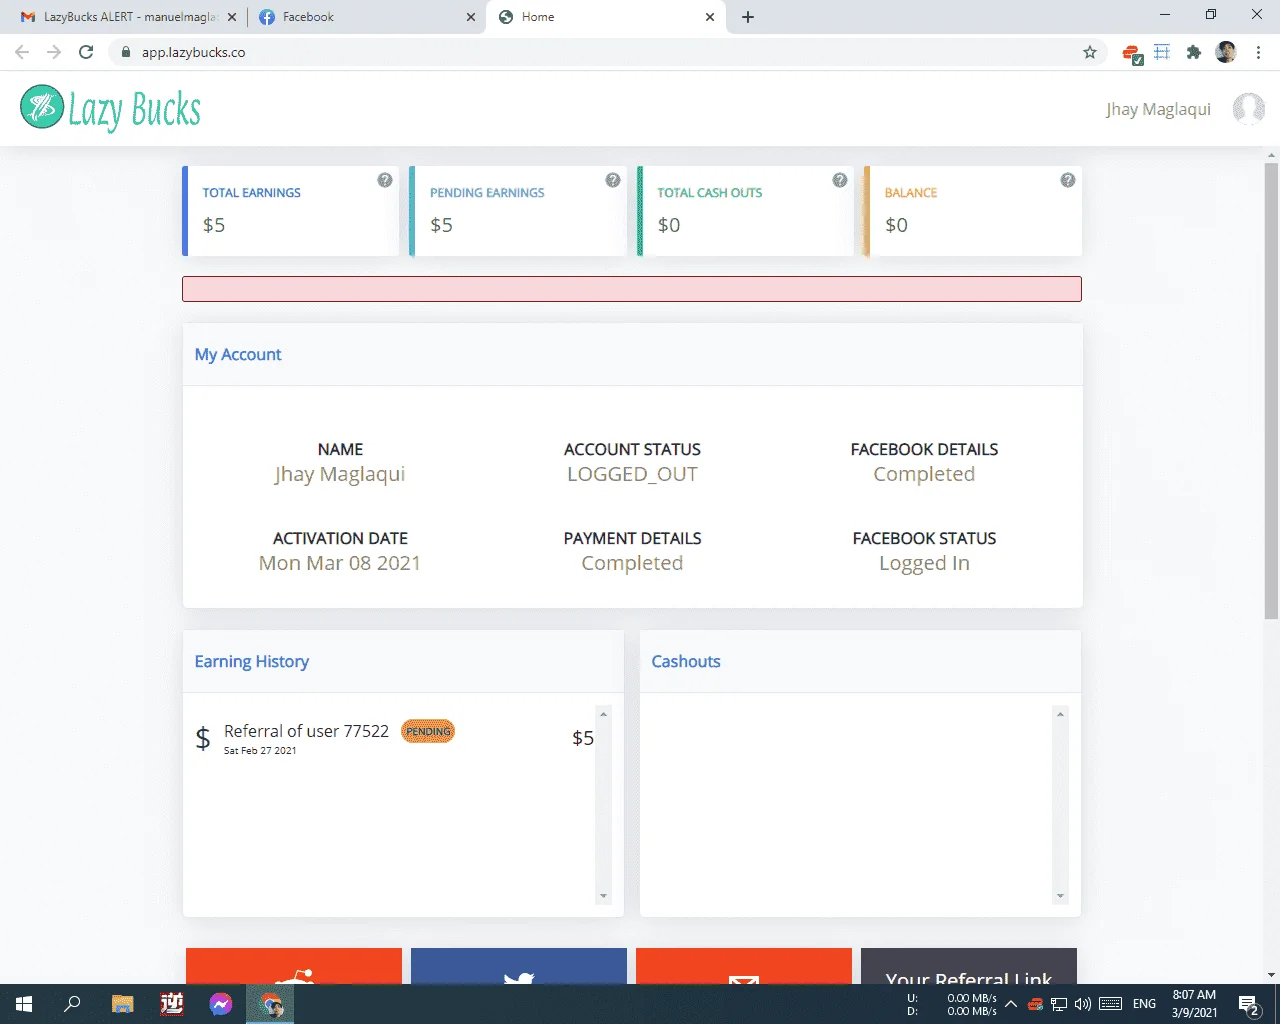Open the Chrome profile picture

coord(1226,52)
